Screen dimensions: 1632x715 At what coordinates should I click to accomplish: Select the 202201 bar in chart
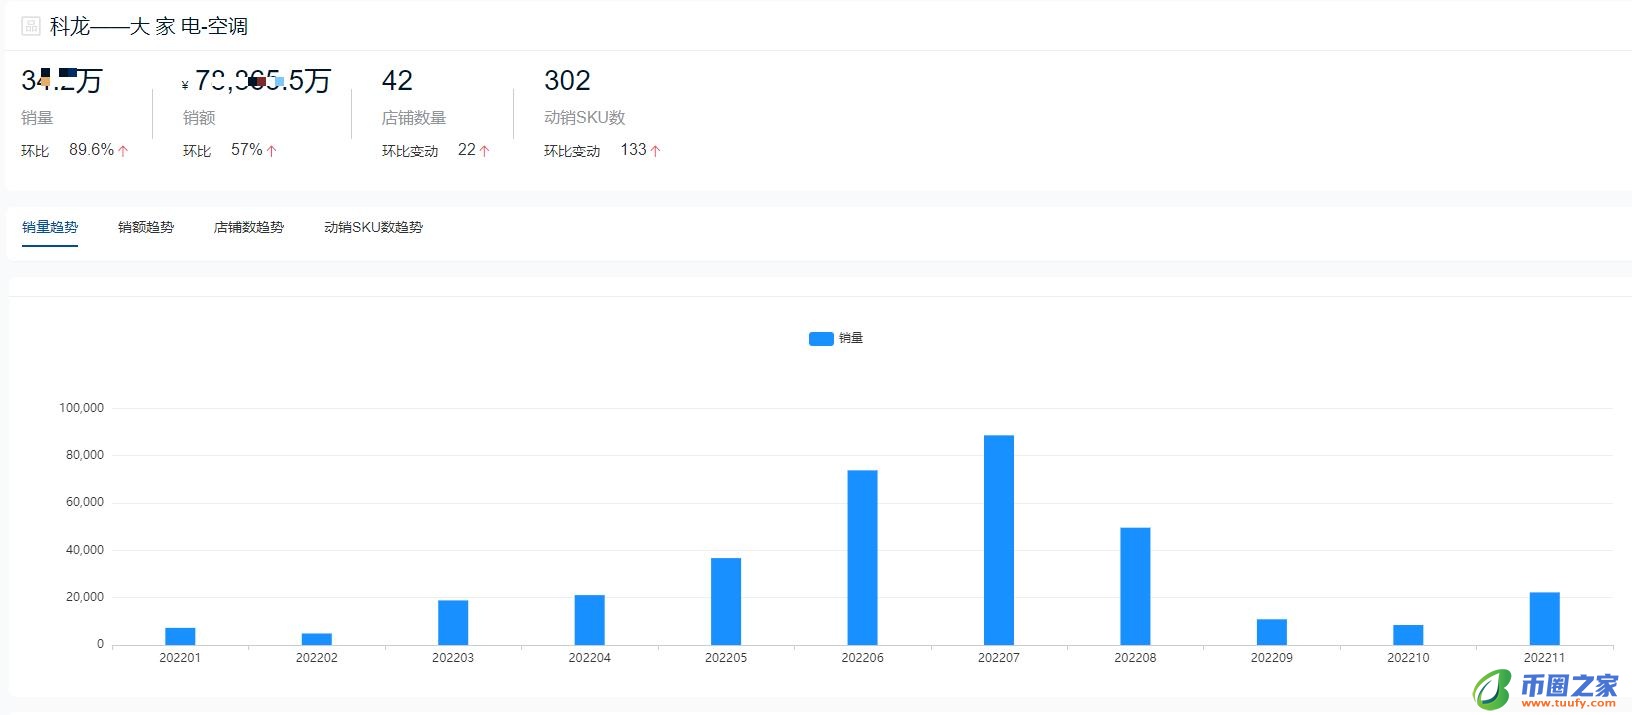(180, 636)
